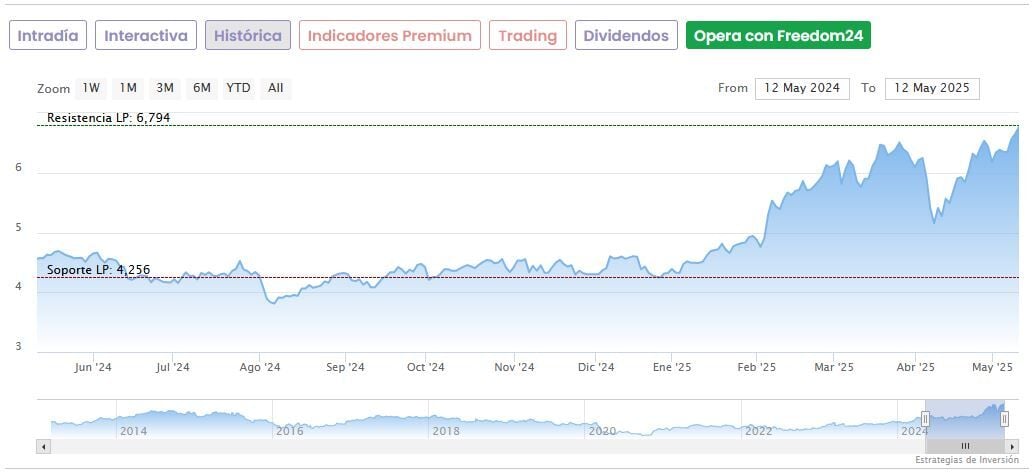This screenshot has height=475, width=1033.
Task: Show All historical data range
Action: tap(276, 88)
